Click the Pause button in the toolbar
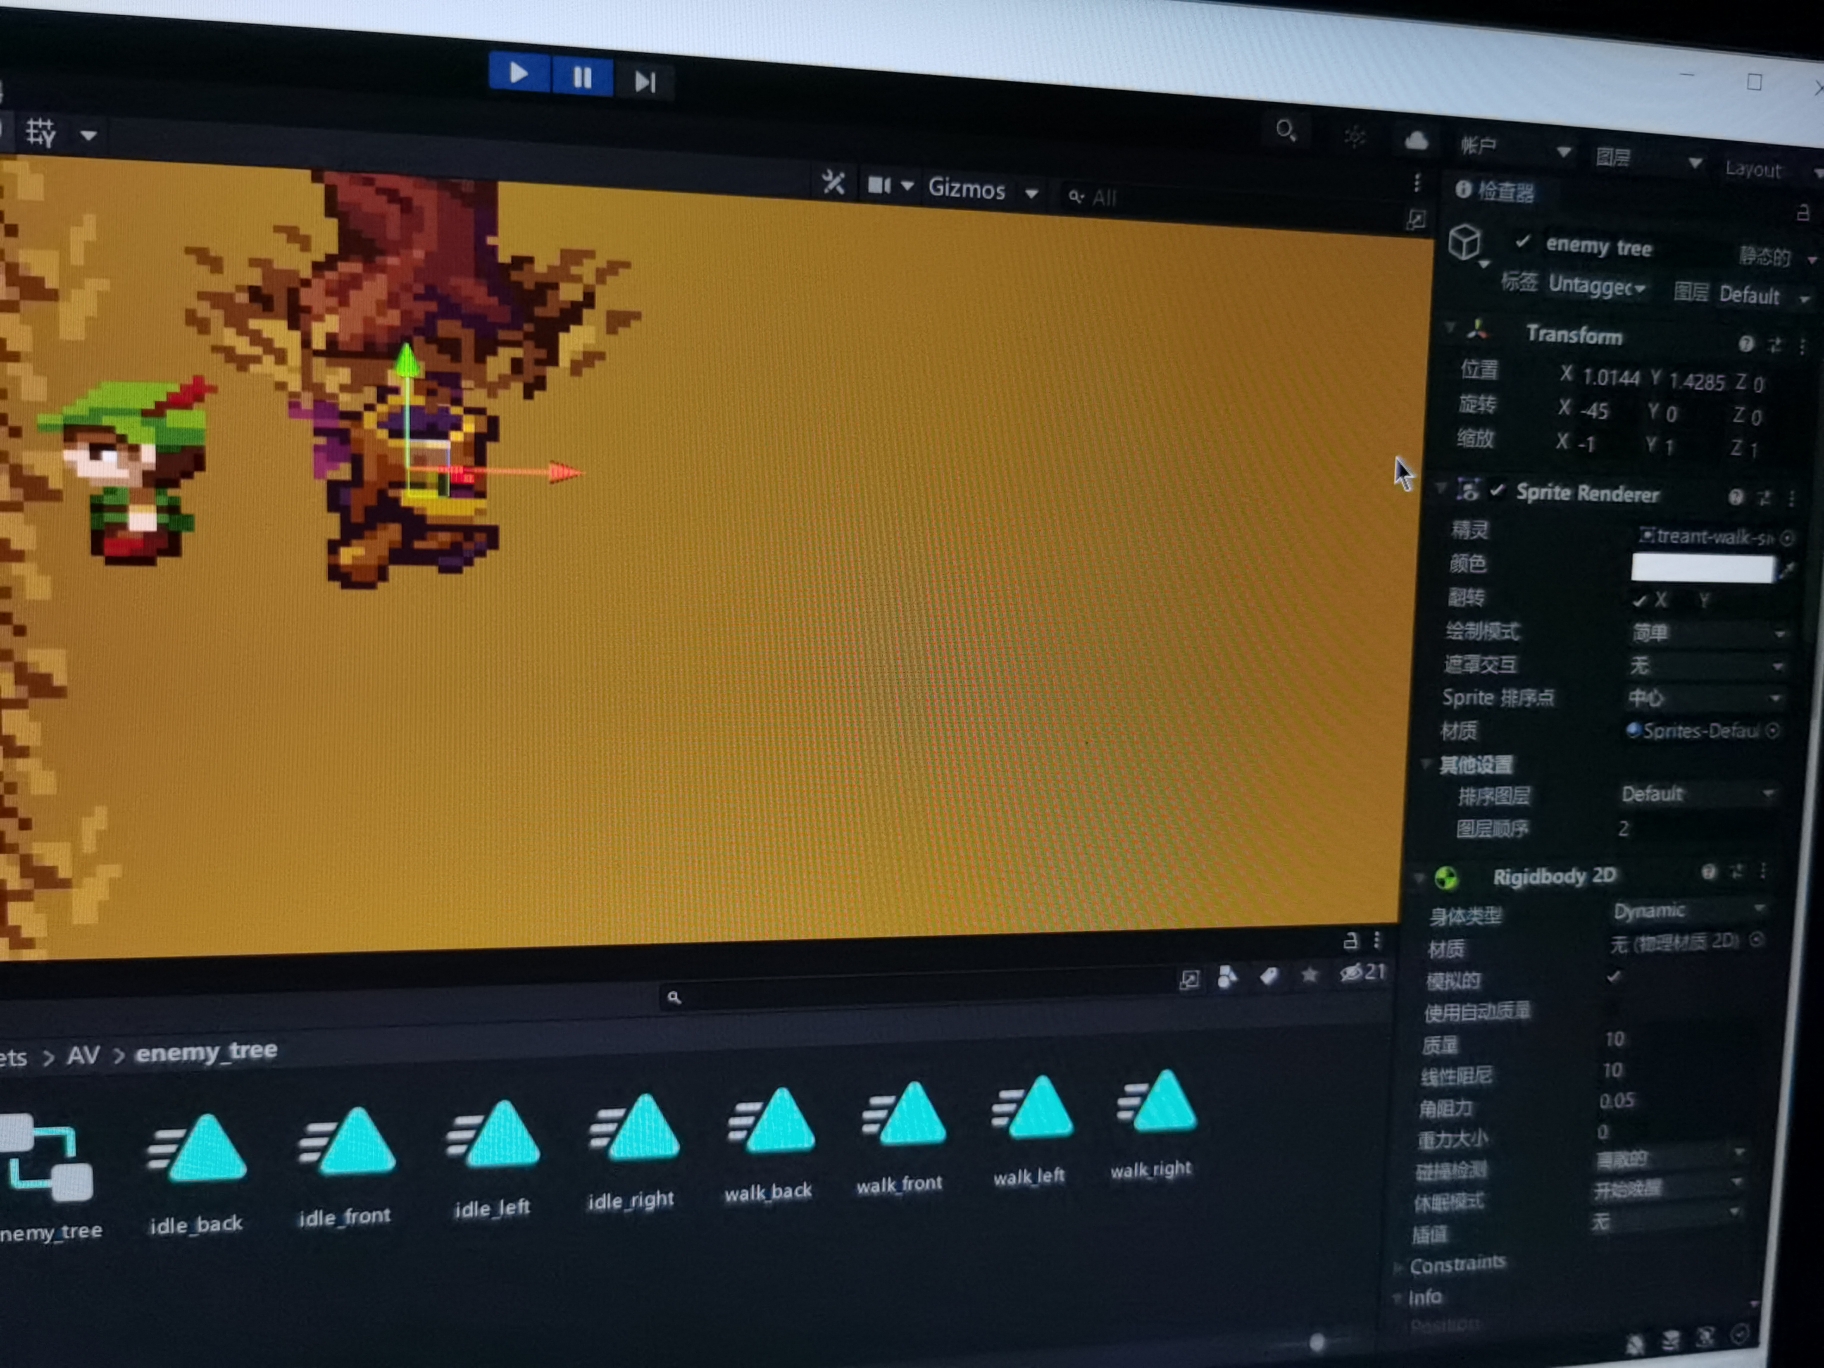The height and width of the screenshot is (1368, 1824). 582,77
